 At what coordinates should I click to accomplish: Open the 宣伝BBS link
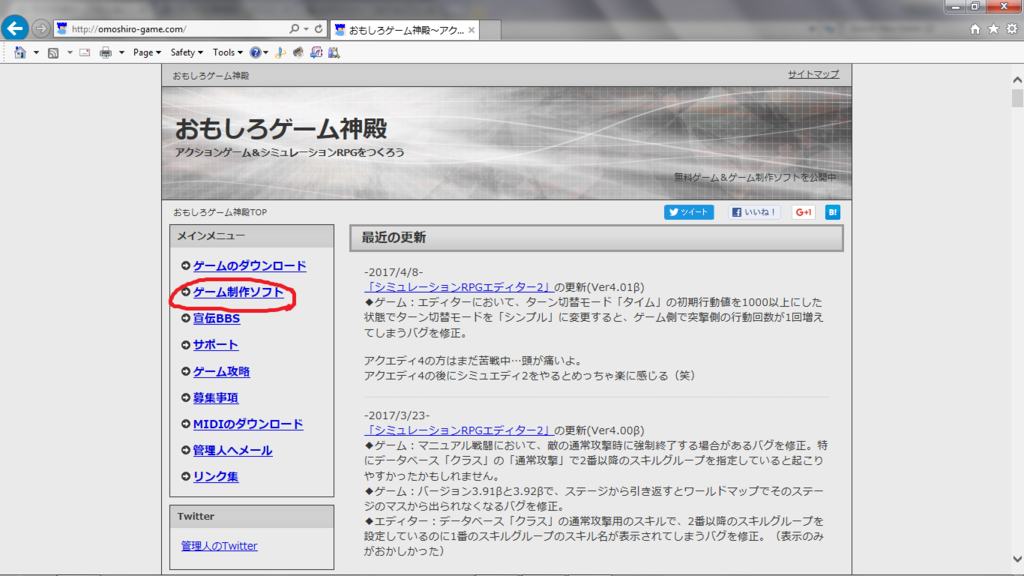coord(216,319)
